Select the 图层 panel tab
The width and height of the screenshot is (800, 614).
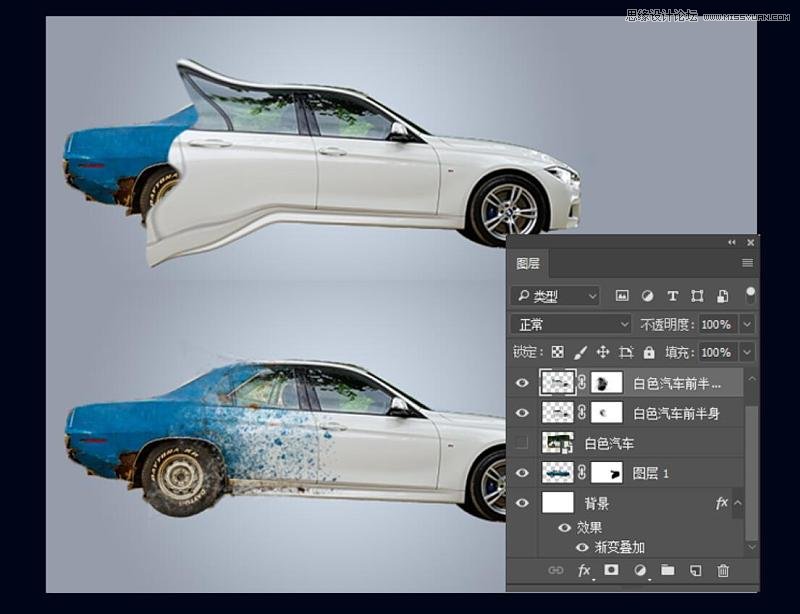[x=528, y=264]
